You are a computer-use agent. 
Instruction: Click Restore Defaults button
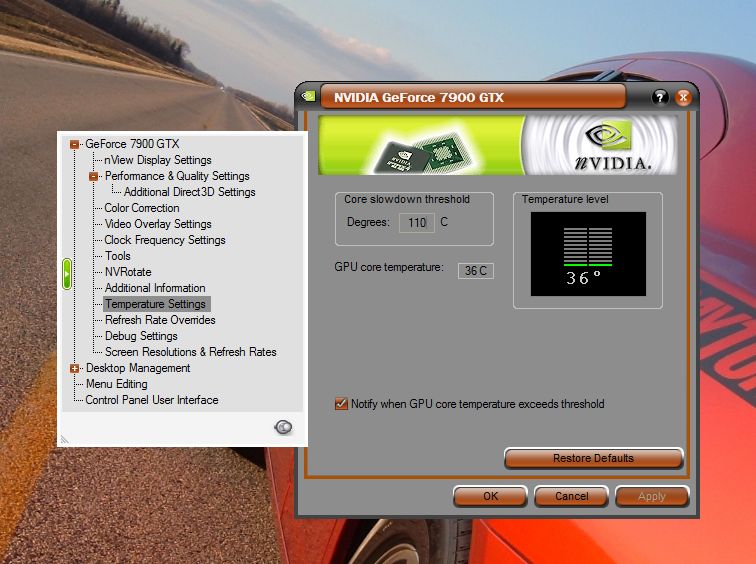pyautogui.click(x=594, y=458)
